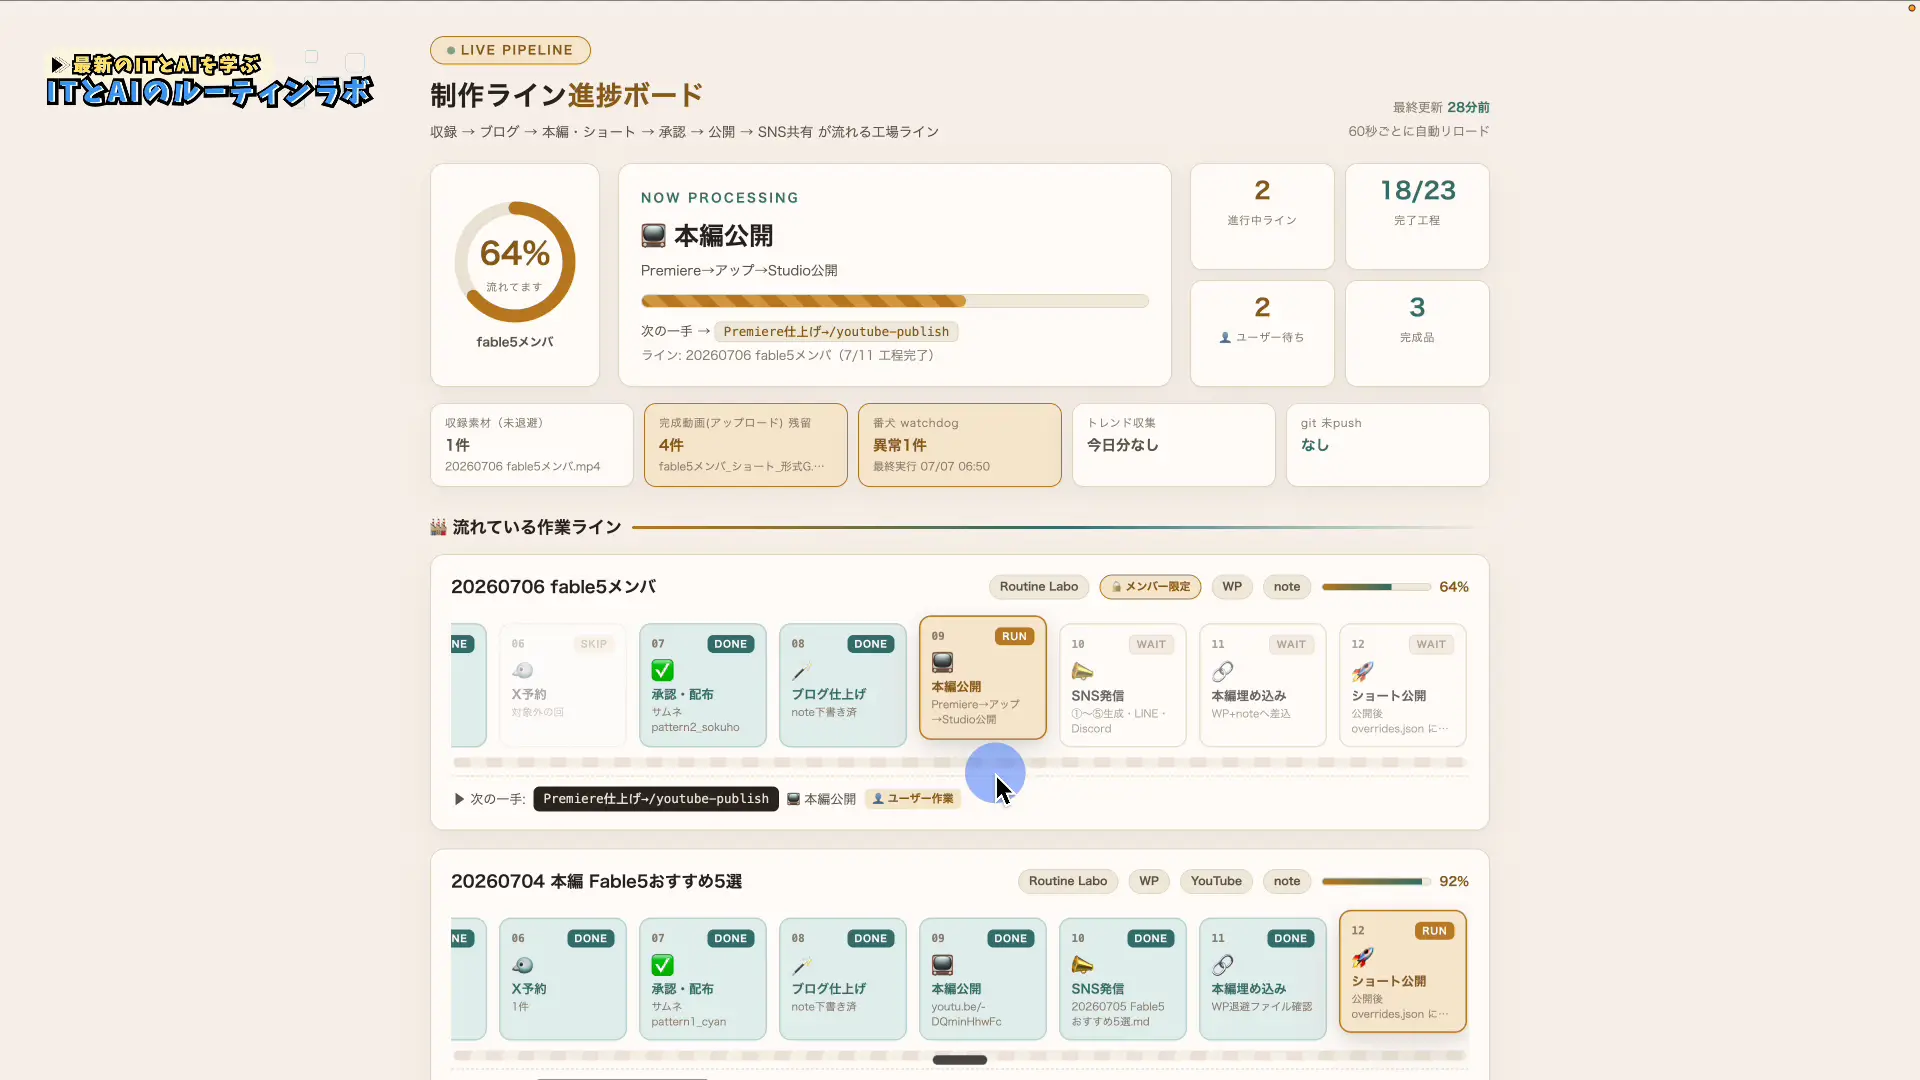Viewport: 1920px width, 1080px height.
Task: Click the rocket icon on running ショート公開 card
Action: tap(1362, 957)
